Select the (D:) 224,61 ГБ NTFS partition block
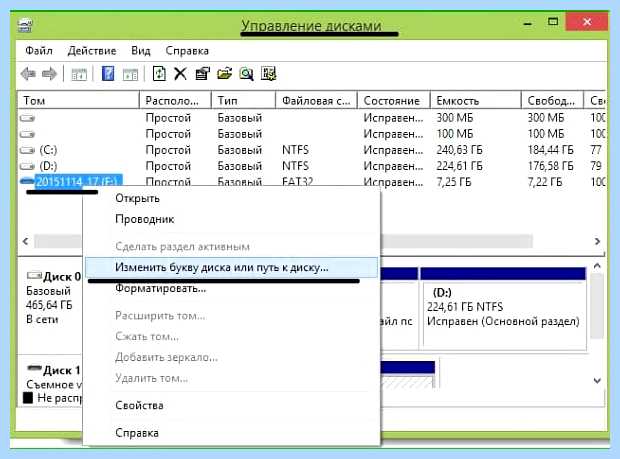The width and height of the screenshot is (620, 459). pos(503,308)
